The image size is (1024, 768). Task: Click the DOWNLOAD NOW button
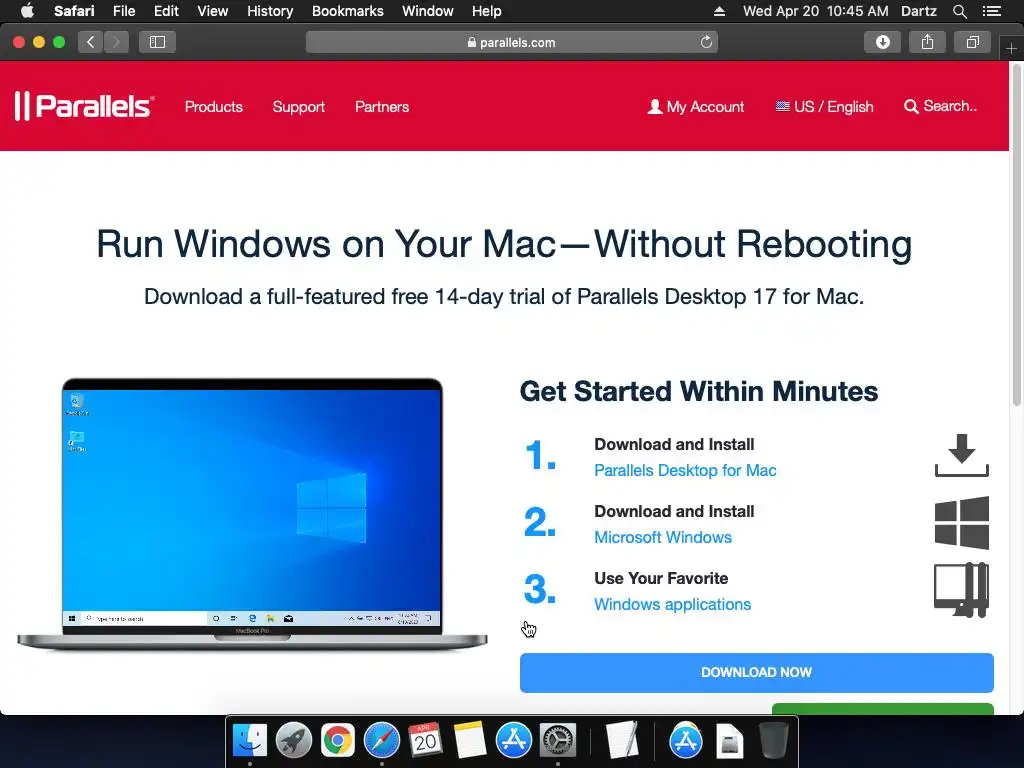[756, 673]
